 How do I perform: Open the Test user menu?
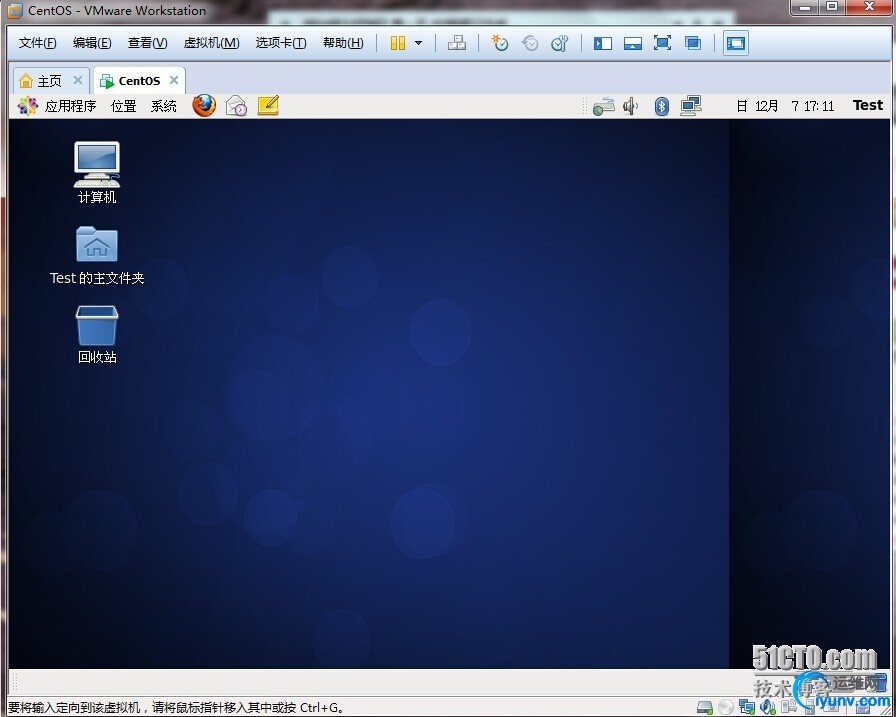click(x=868, y=105)
